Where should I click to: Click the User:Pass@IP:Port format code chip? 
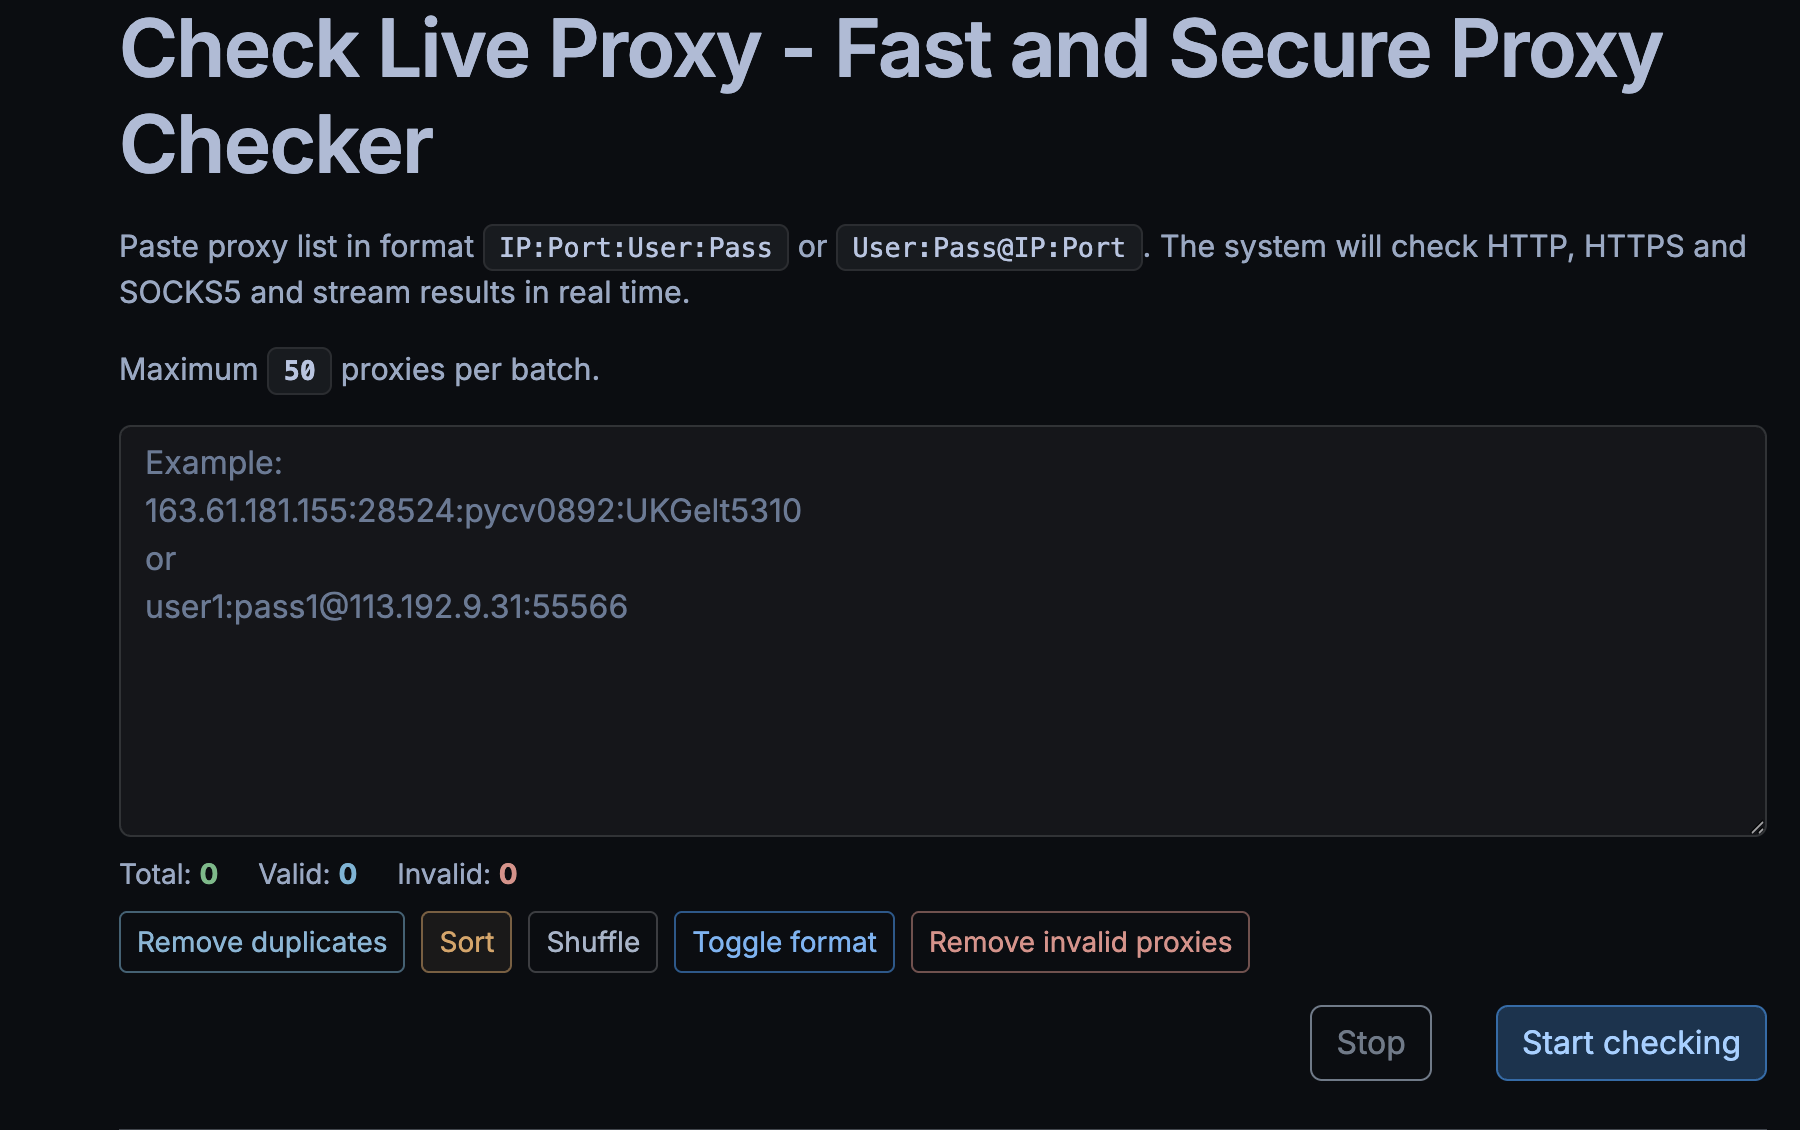(x=988, y=247)
